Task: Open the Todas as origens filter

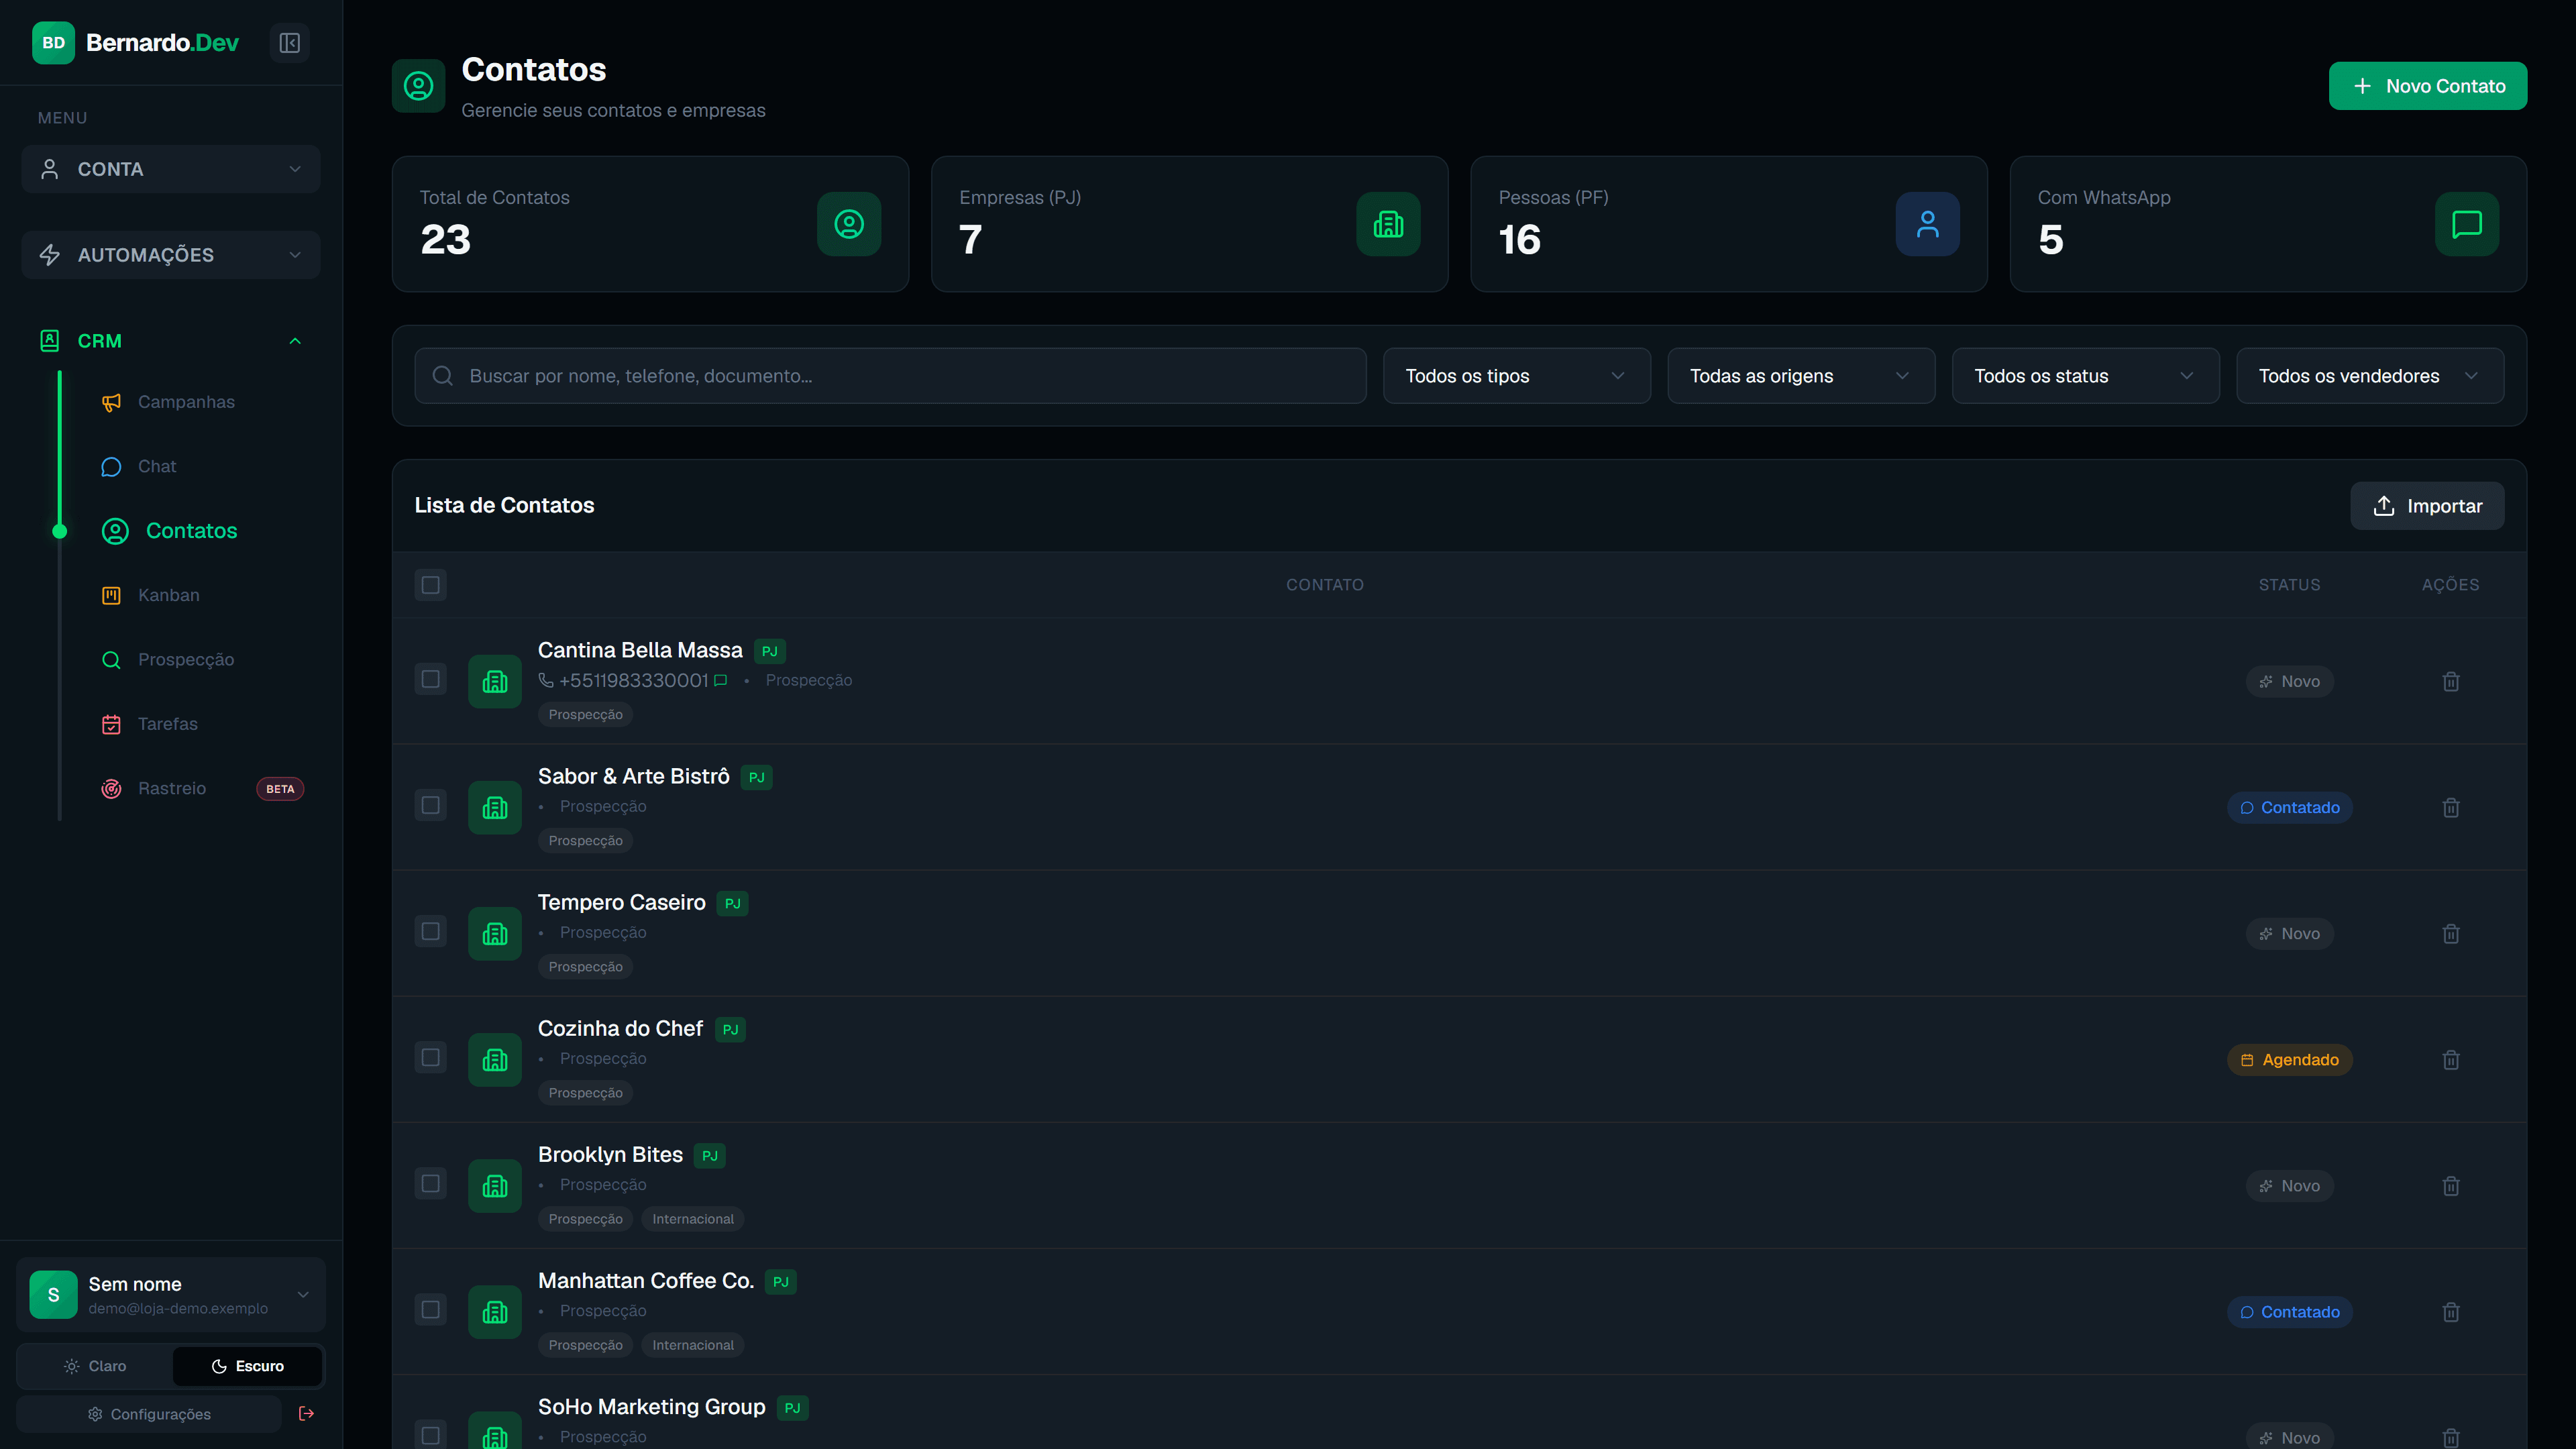Action: (x=1800, y=376)
